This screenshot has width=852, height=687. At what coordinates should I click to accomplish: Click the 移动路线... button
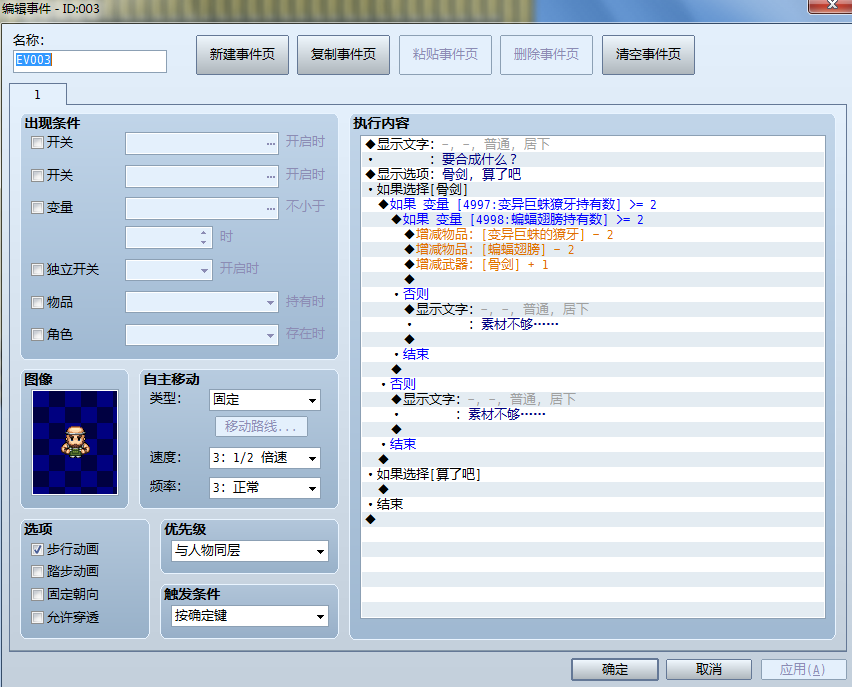tap(261, 427)
